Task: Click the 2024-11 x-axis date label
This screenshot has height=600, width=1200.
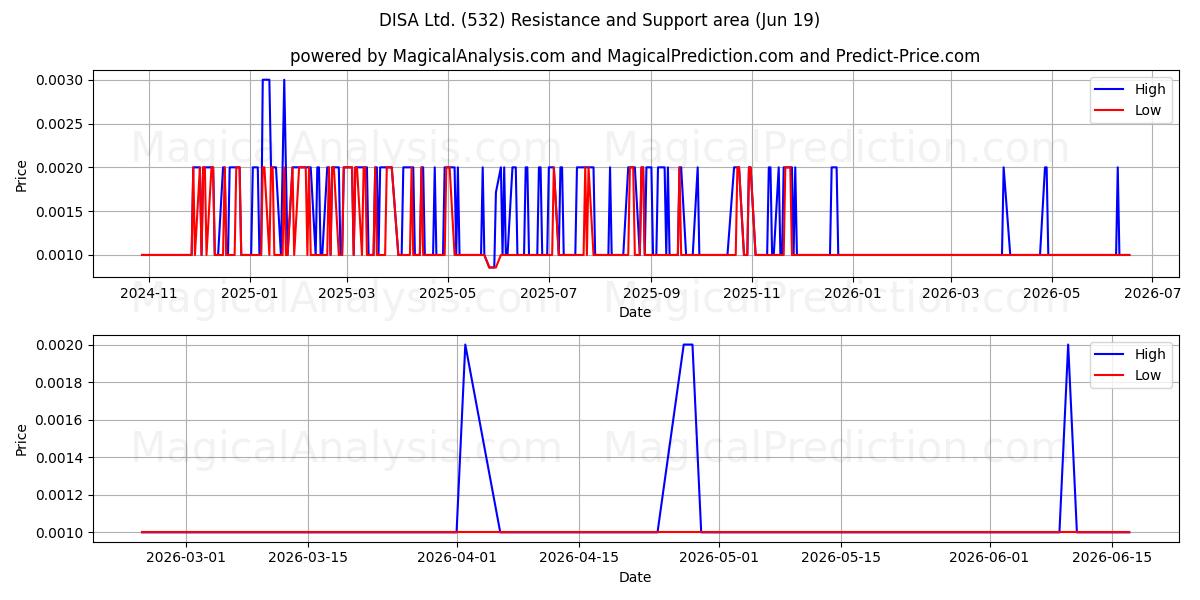Action: [149, 294]
